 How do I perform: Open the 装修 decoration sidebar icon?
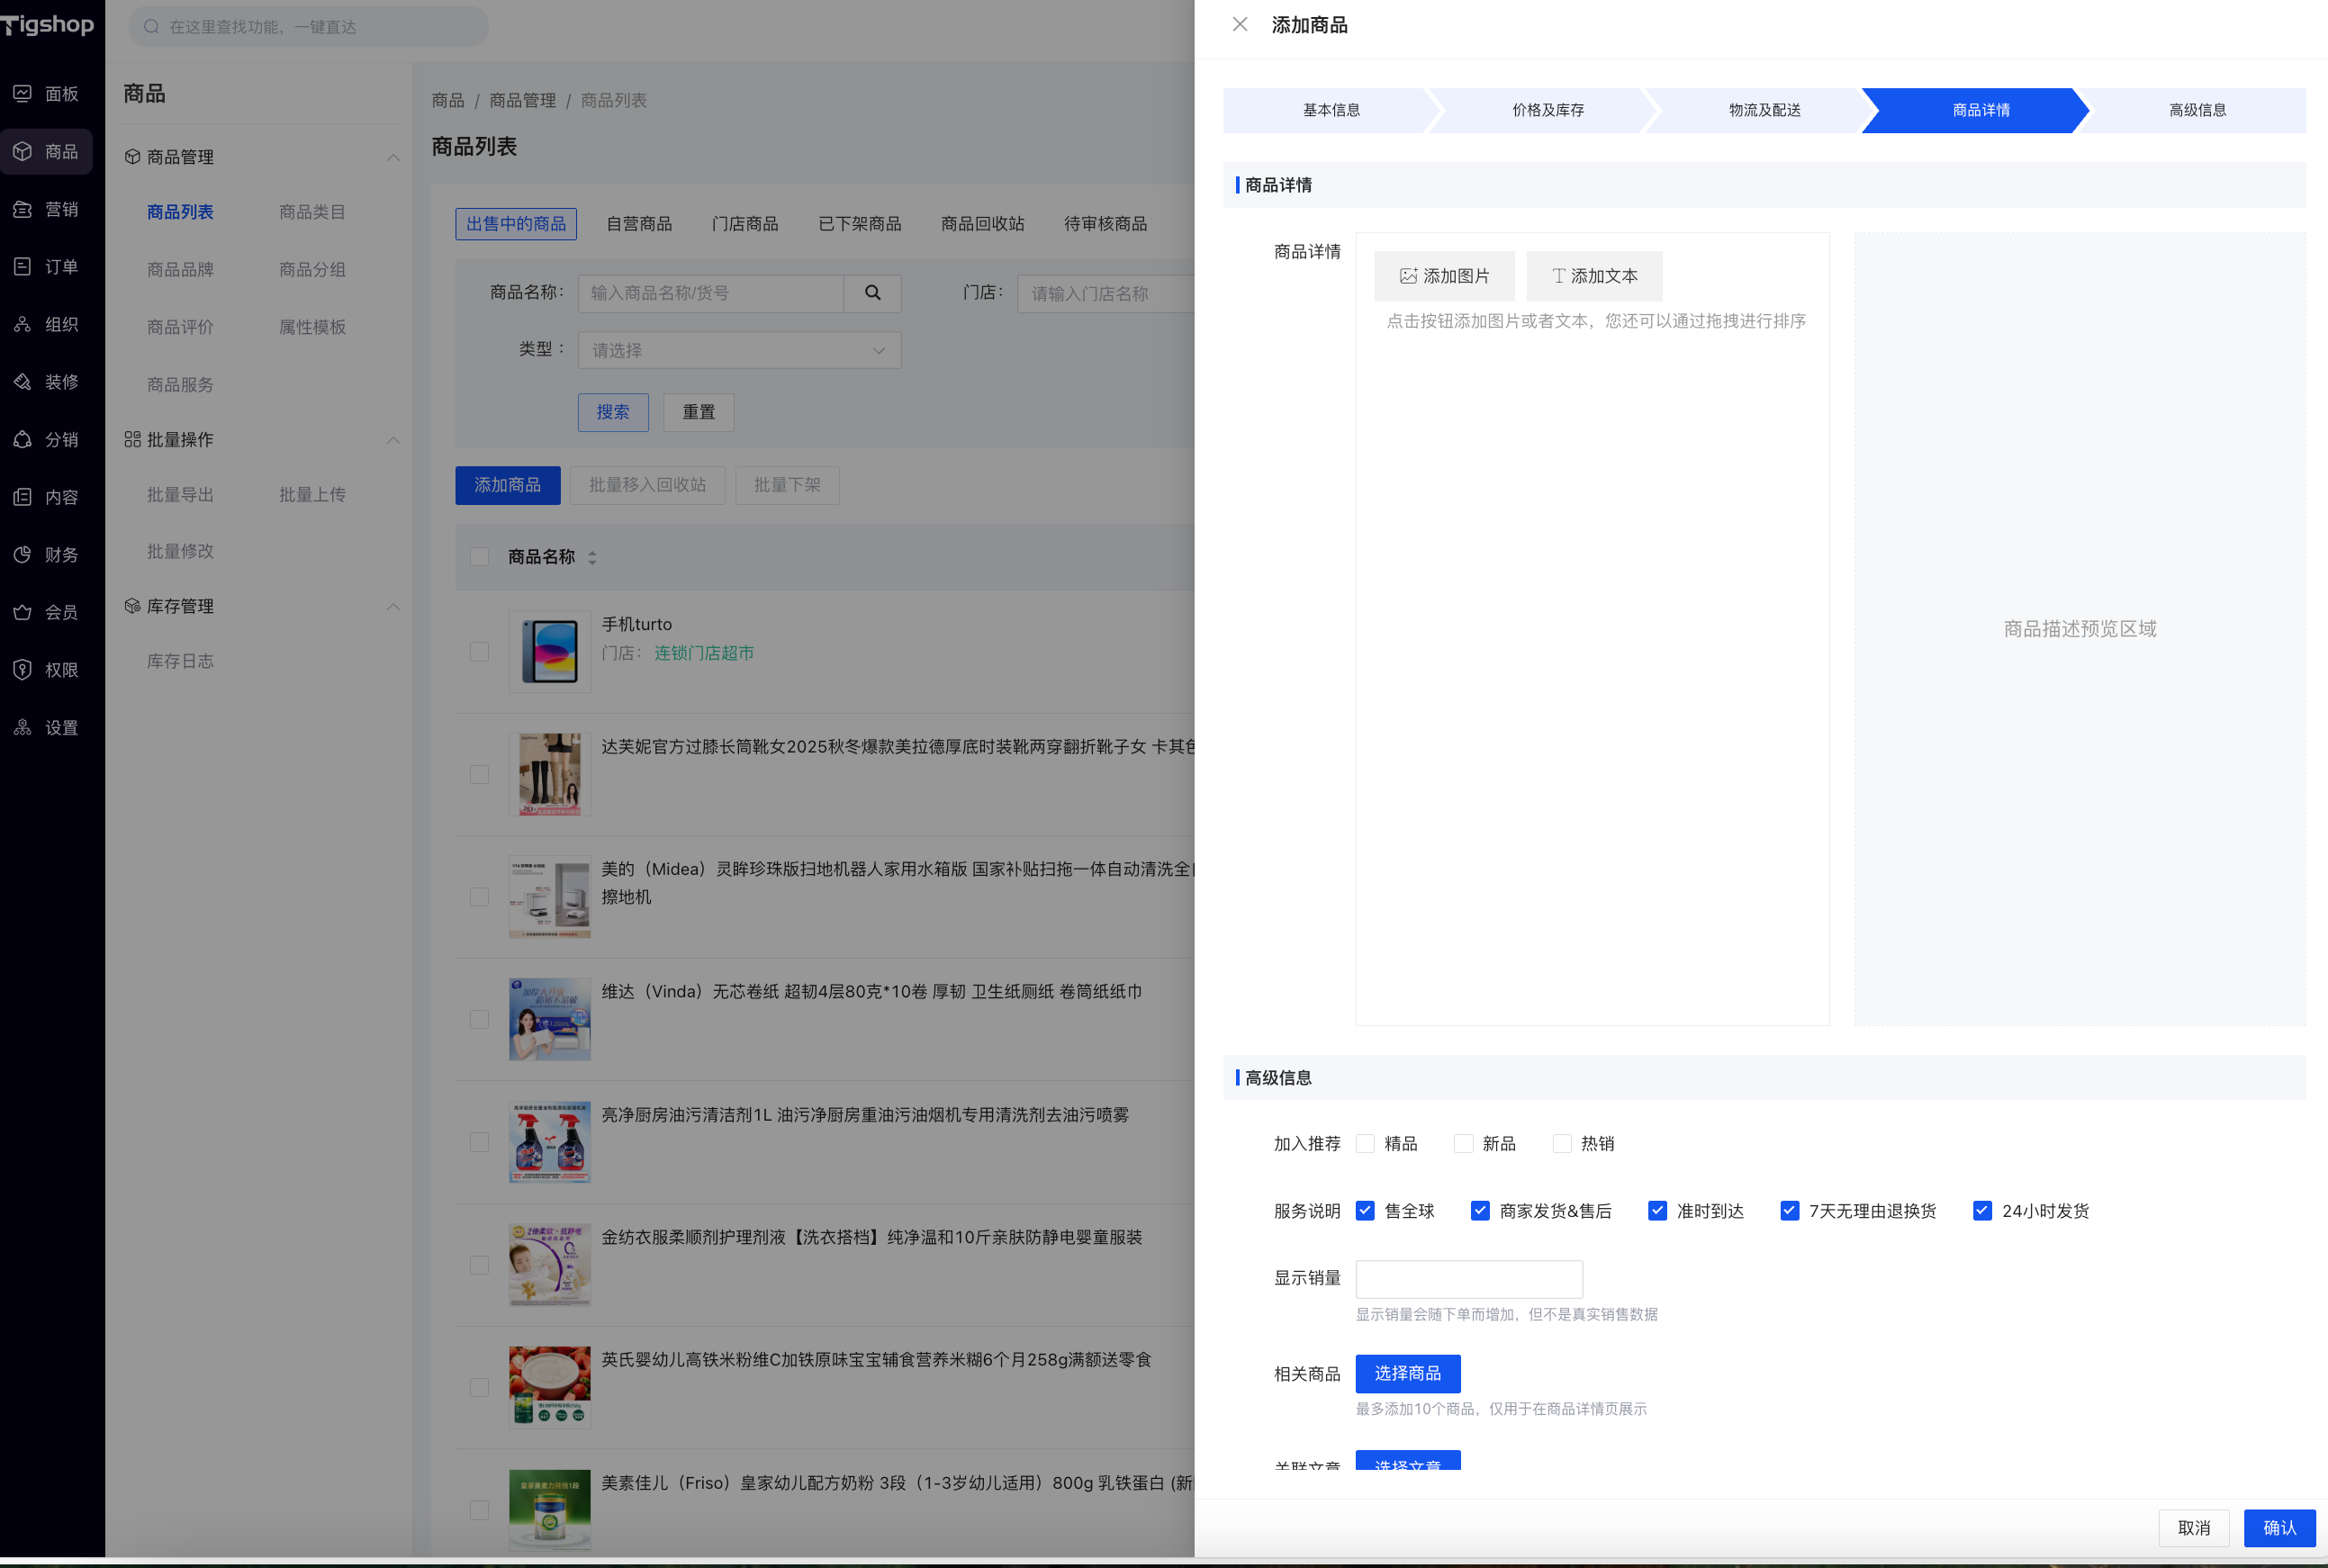pyautogui.click(x=23, y=382)
